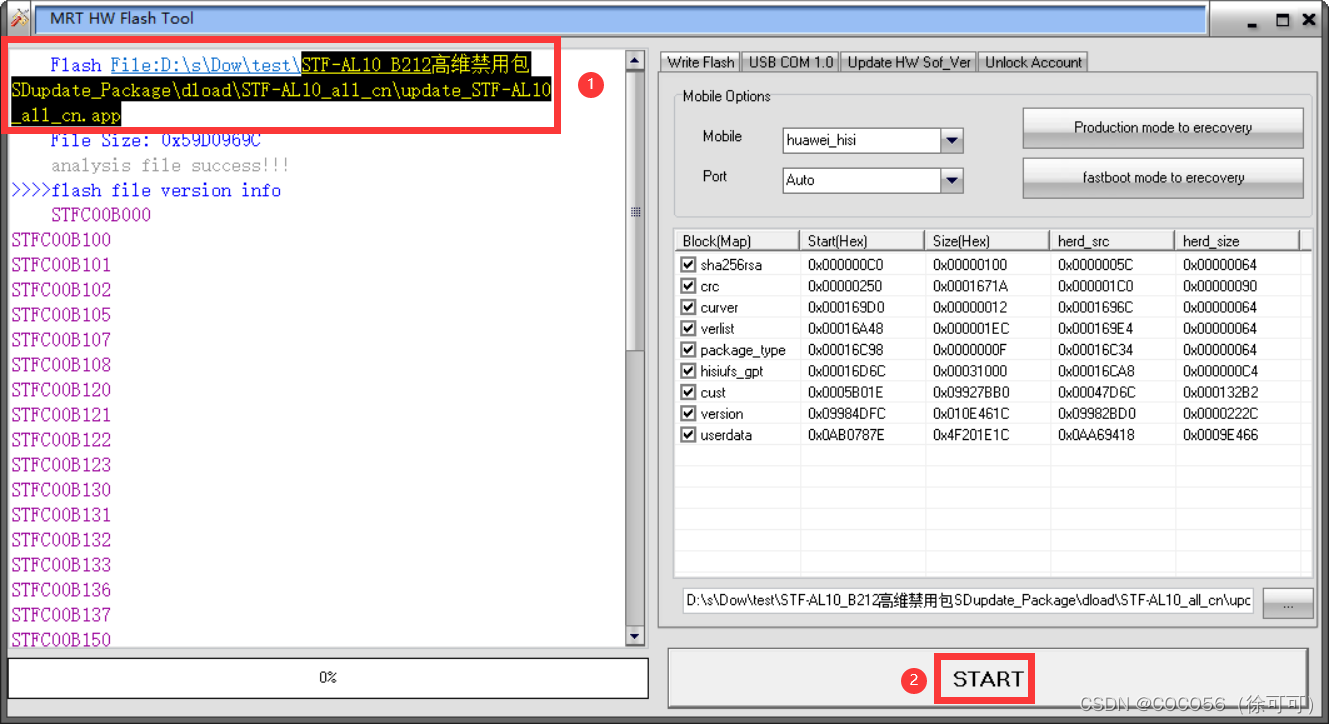Toggle the sha256rsa block checkbox
The width and height of the screenshot is (1329, 724).
tap(688, 265)
